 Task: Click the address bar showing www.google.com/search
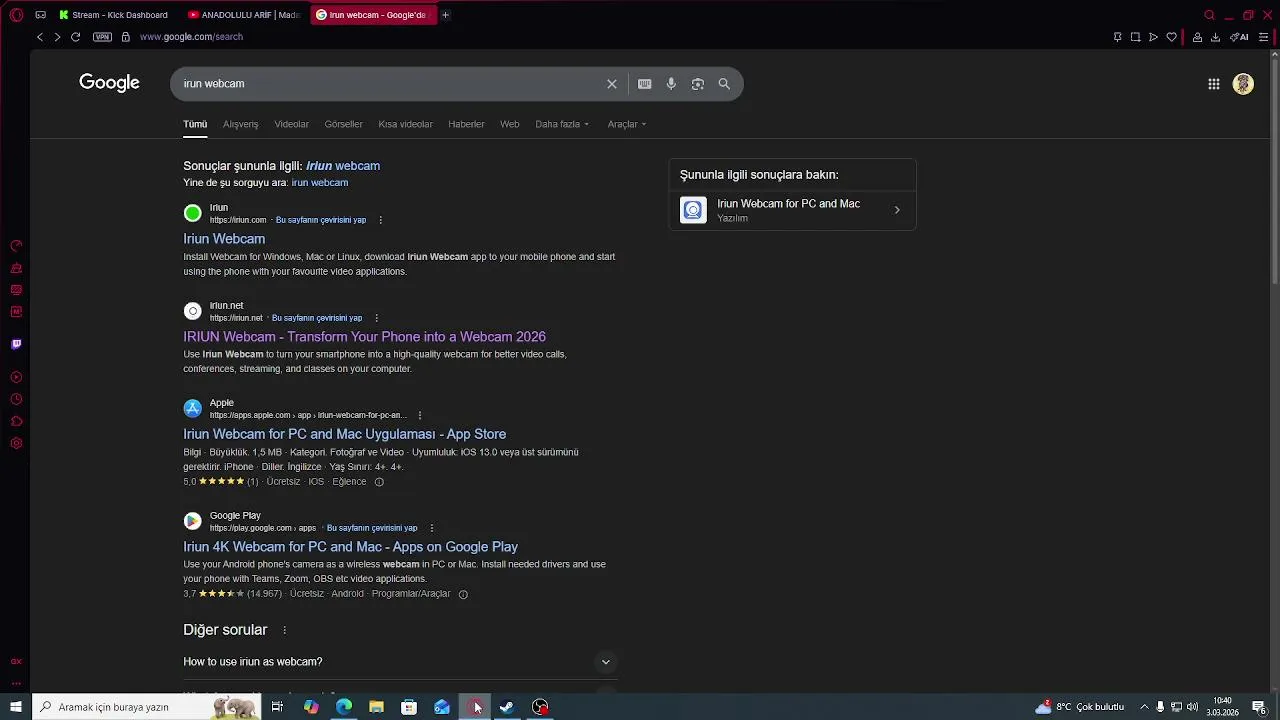point(191,37)
